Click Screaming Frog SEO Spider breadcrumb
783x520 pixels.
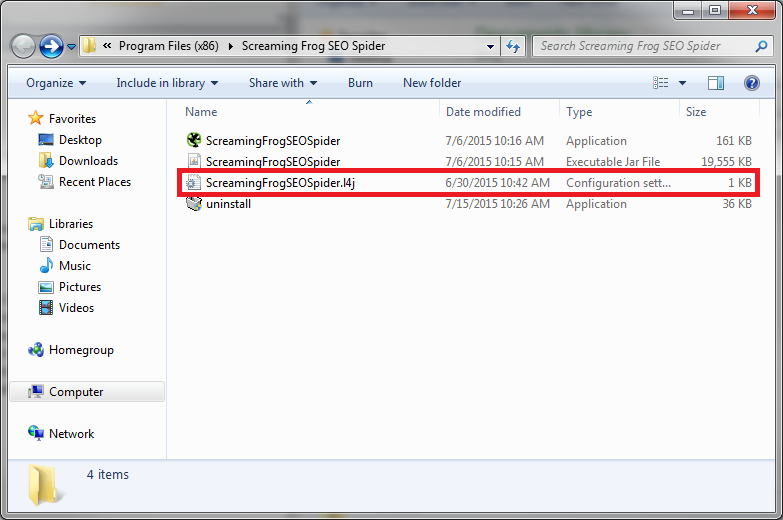pos(313,46)
